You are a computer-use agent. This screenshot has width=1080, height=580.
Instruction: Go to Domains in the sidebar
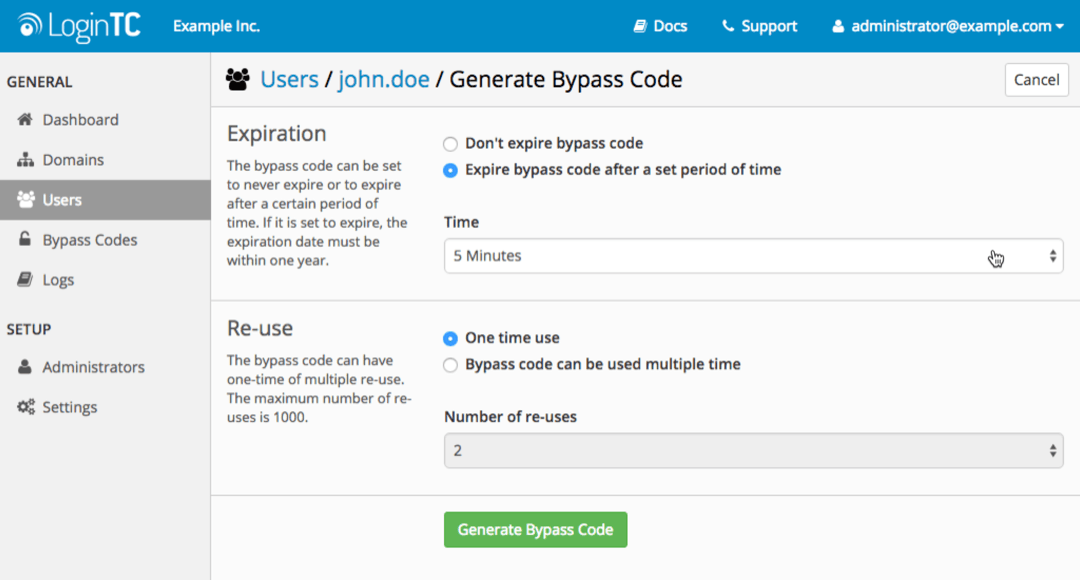tap(105, 160)
